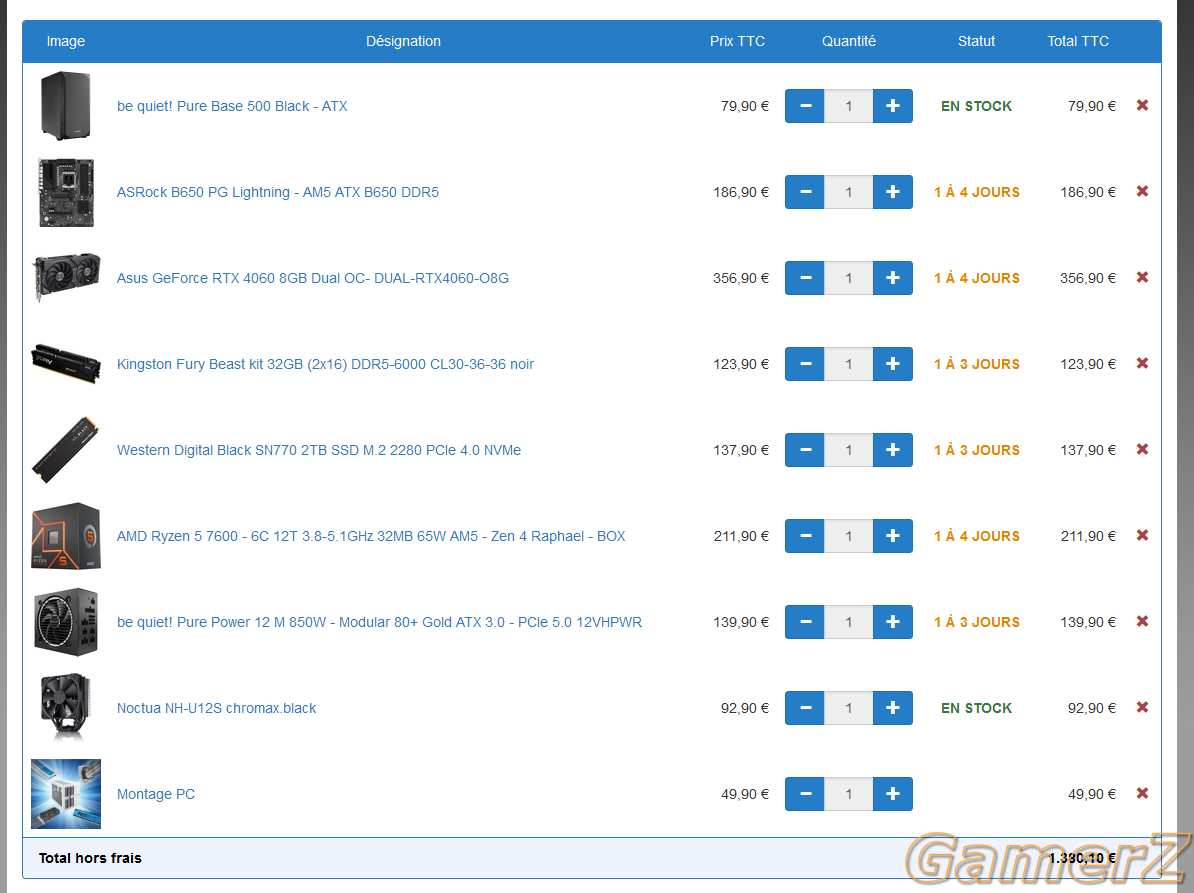The width and height of the screenshot is (1194, 893).
Task: Remove be quiet! Pure Base 500 from cart
Action: pyautogui.click(x=1142, y=105)
